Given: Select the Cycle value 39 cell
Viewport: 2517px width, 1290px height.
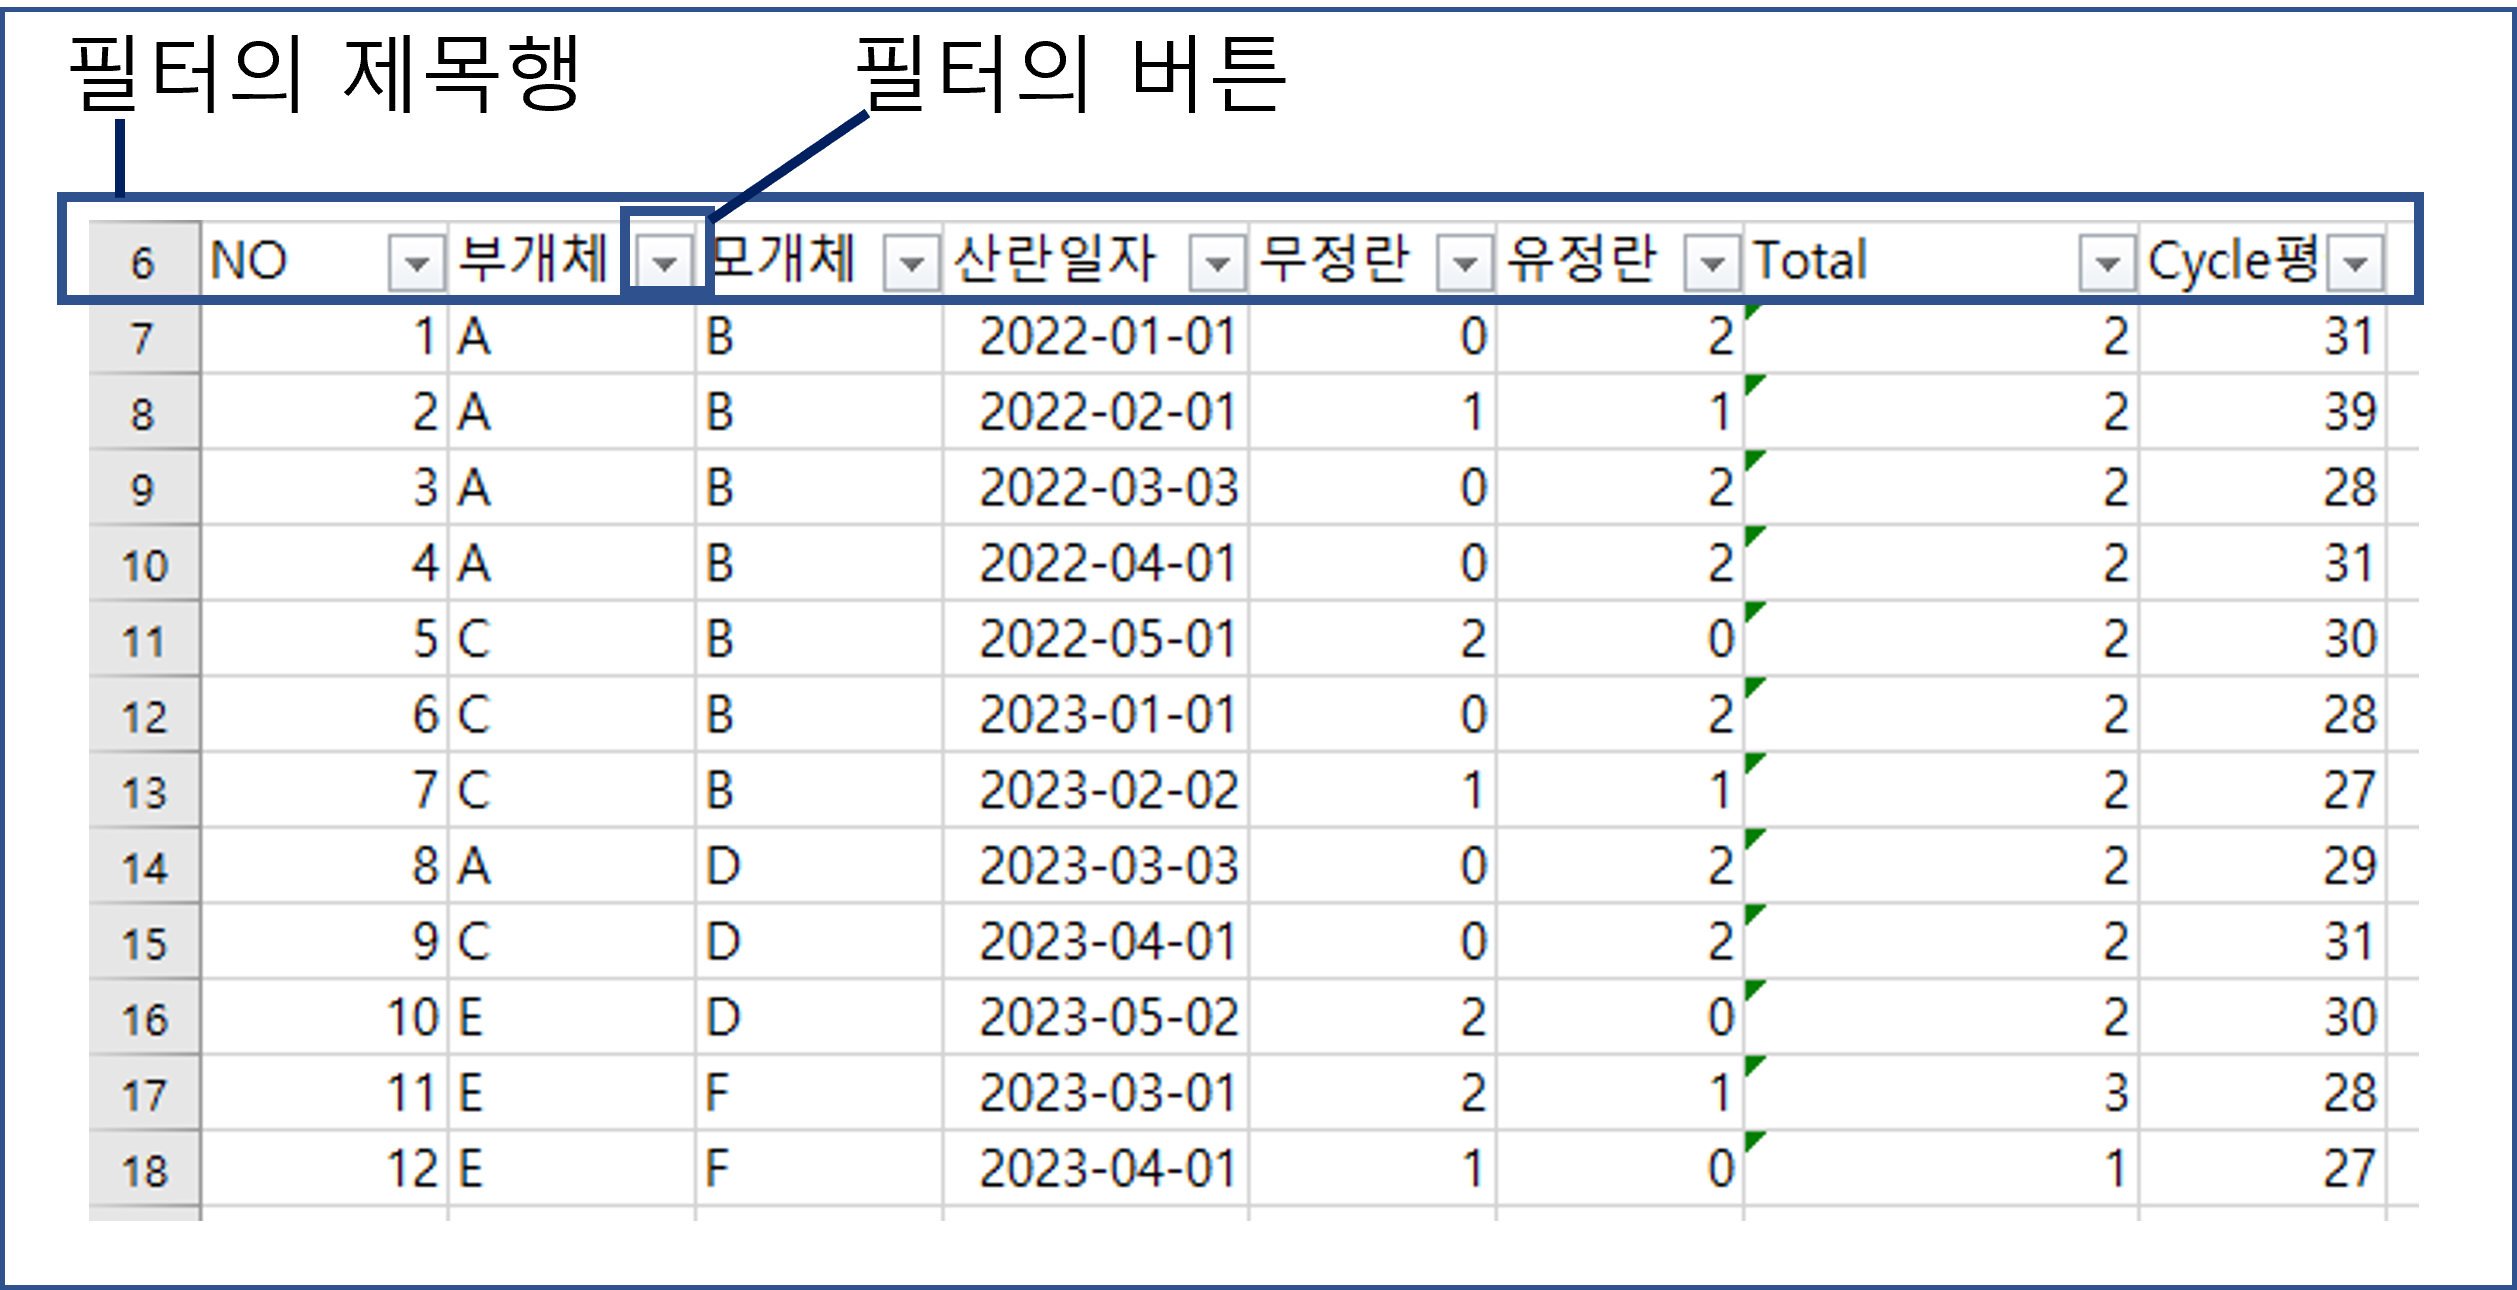Looking at the screenshot, I should point(2348,412).
